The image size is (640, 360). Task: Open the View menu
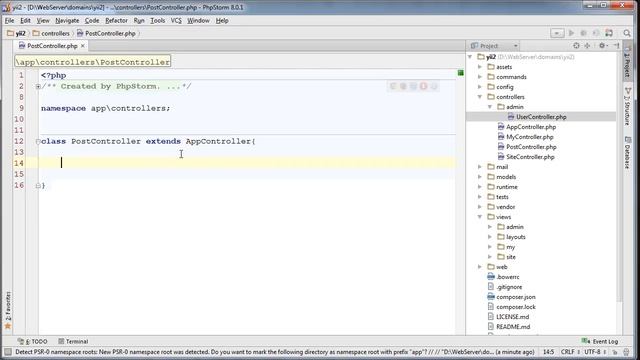[x=43, y=20]
